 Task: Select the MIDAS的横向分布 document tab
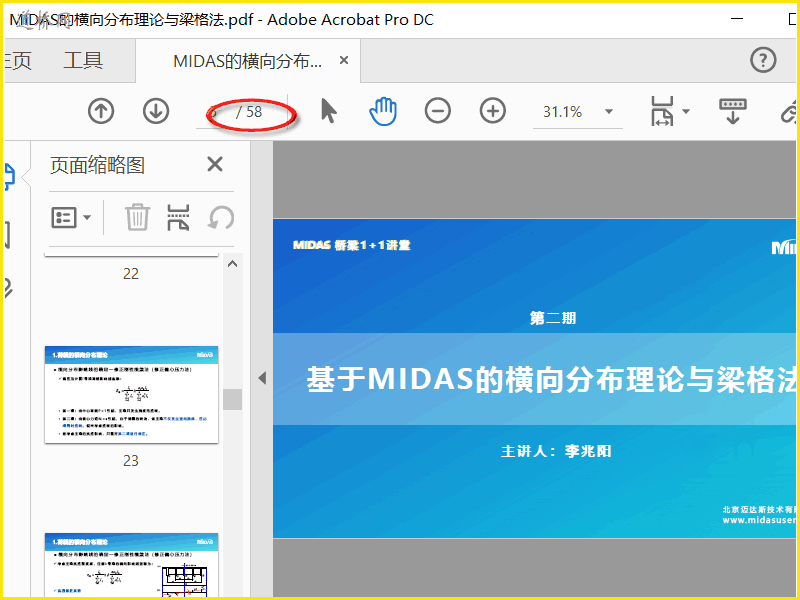tap(248, 61)
